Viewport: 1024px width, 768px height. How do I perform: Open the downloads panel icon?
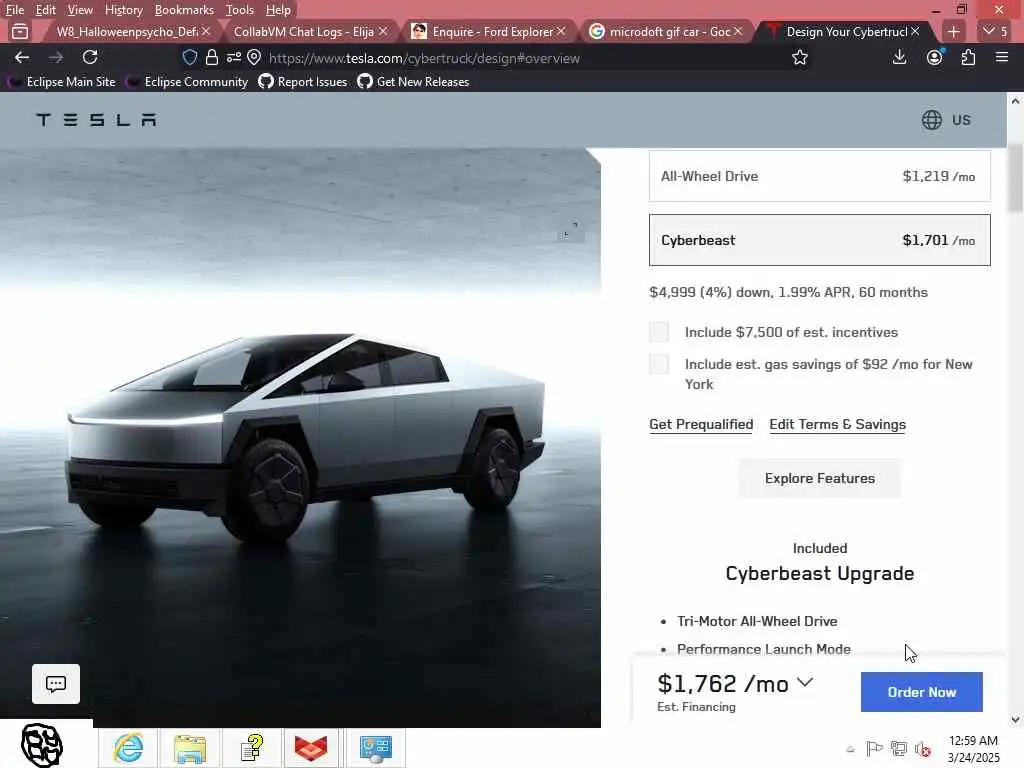point(899,57)
